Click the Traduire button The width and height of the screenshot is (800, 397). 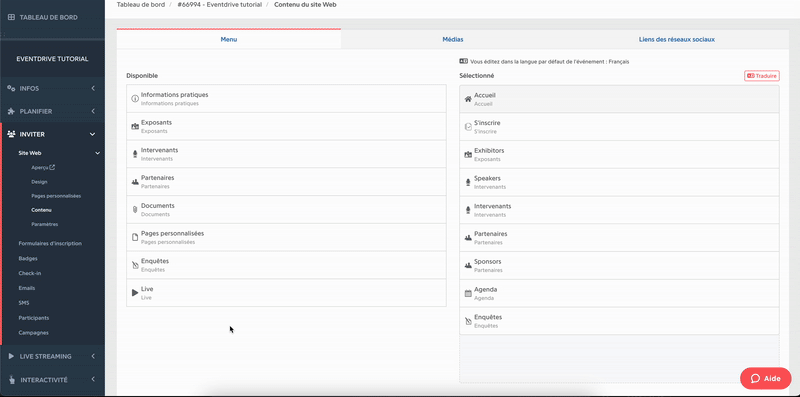click(762, 76)
